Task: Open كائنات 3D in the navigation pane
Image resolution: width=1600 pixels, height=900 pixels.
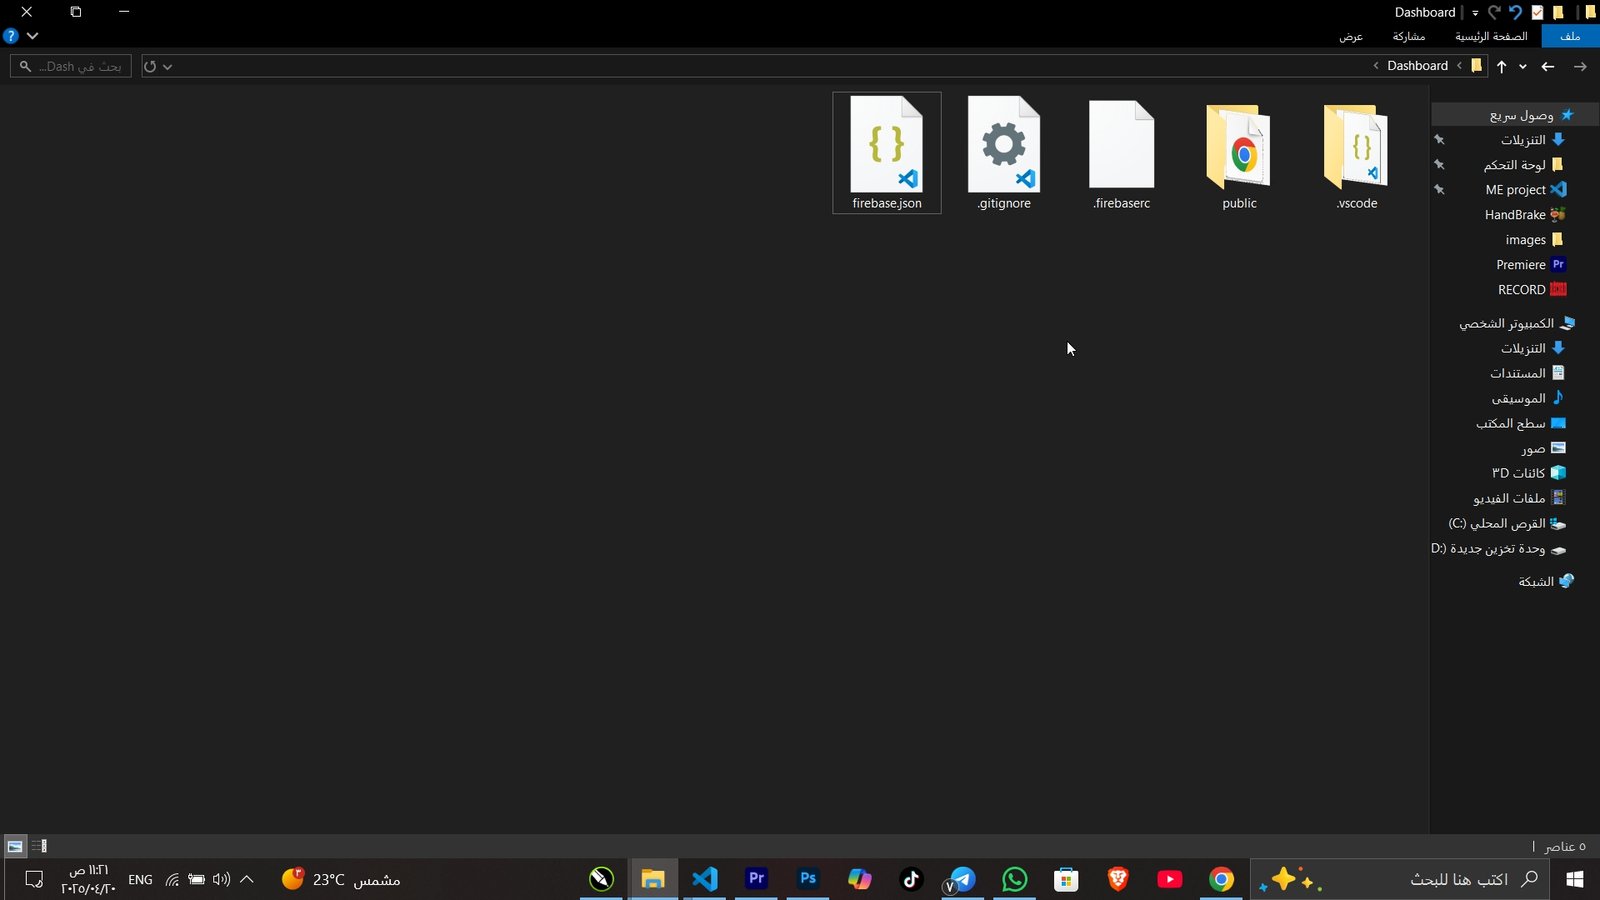Action: [x=1528, y=473]
